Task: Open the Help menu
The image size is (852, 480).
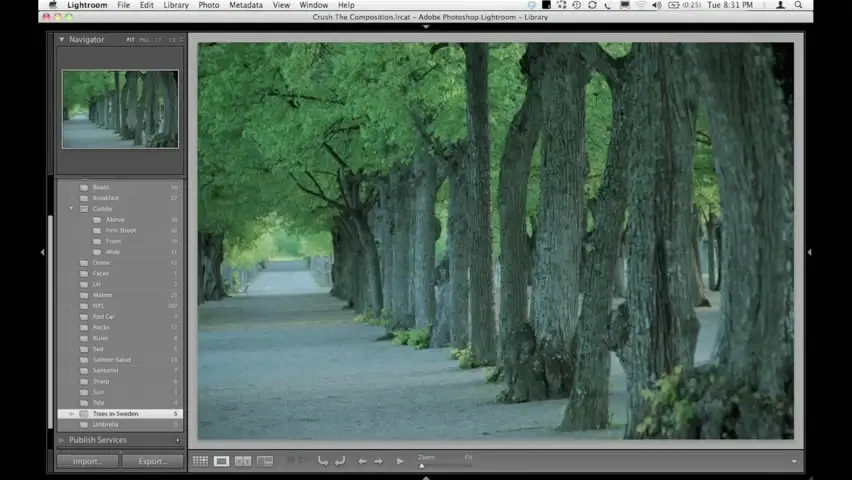Action: (346, 5)
